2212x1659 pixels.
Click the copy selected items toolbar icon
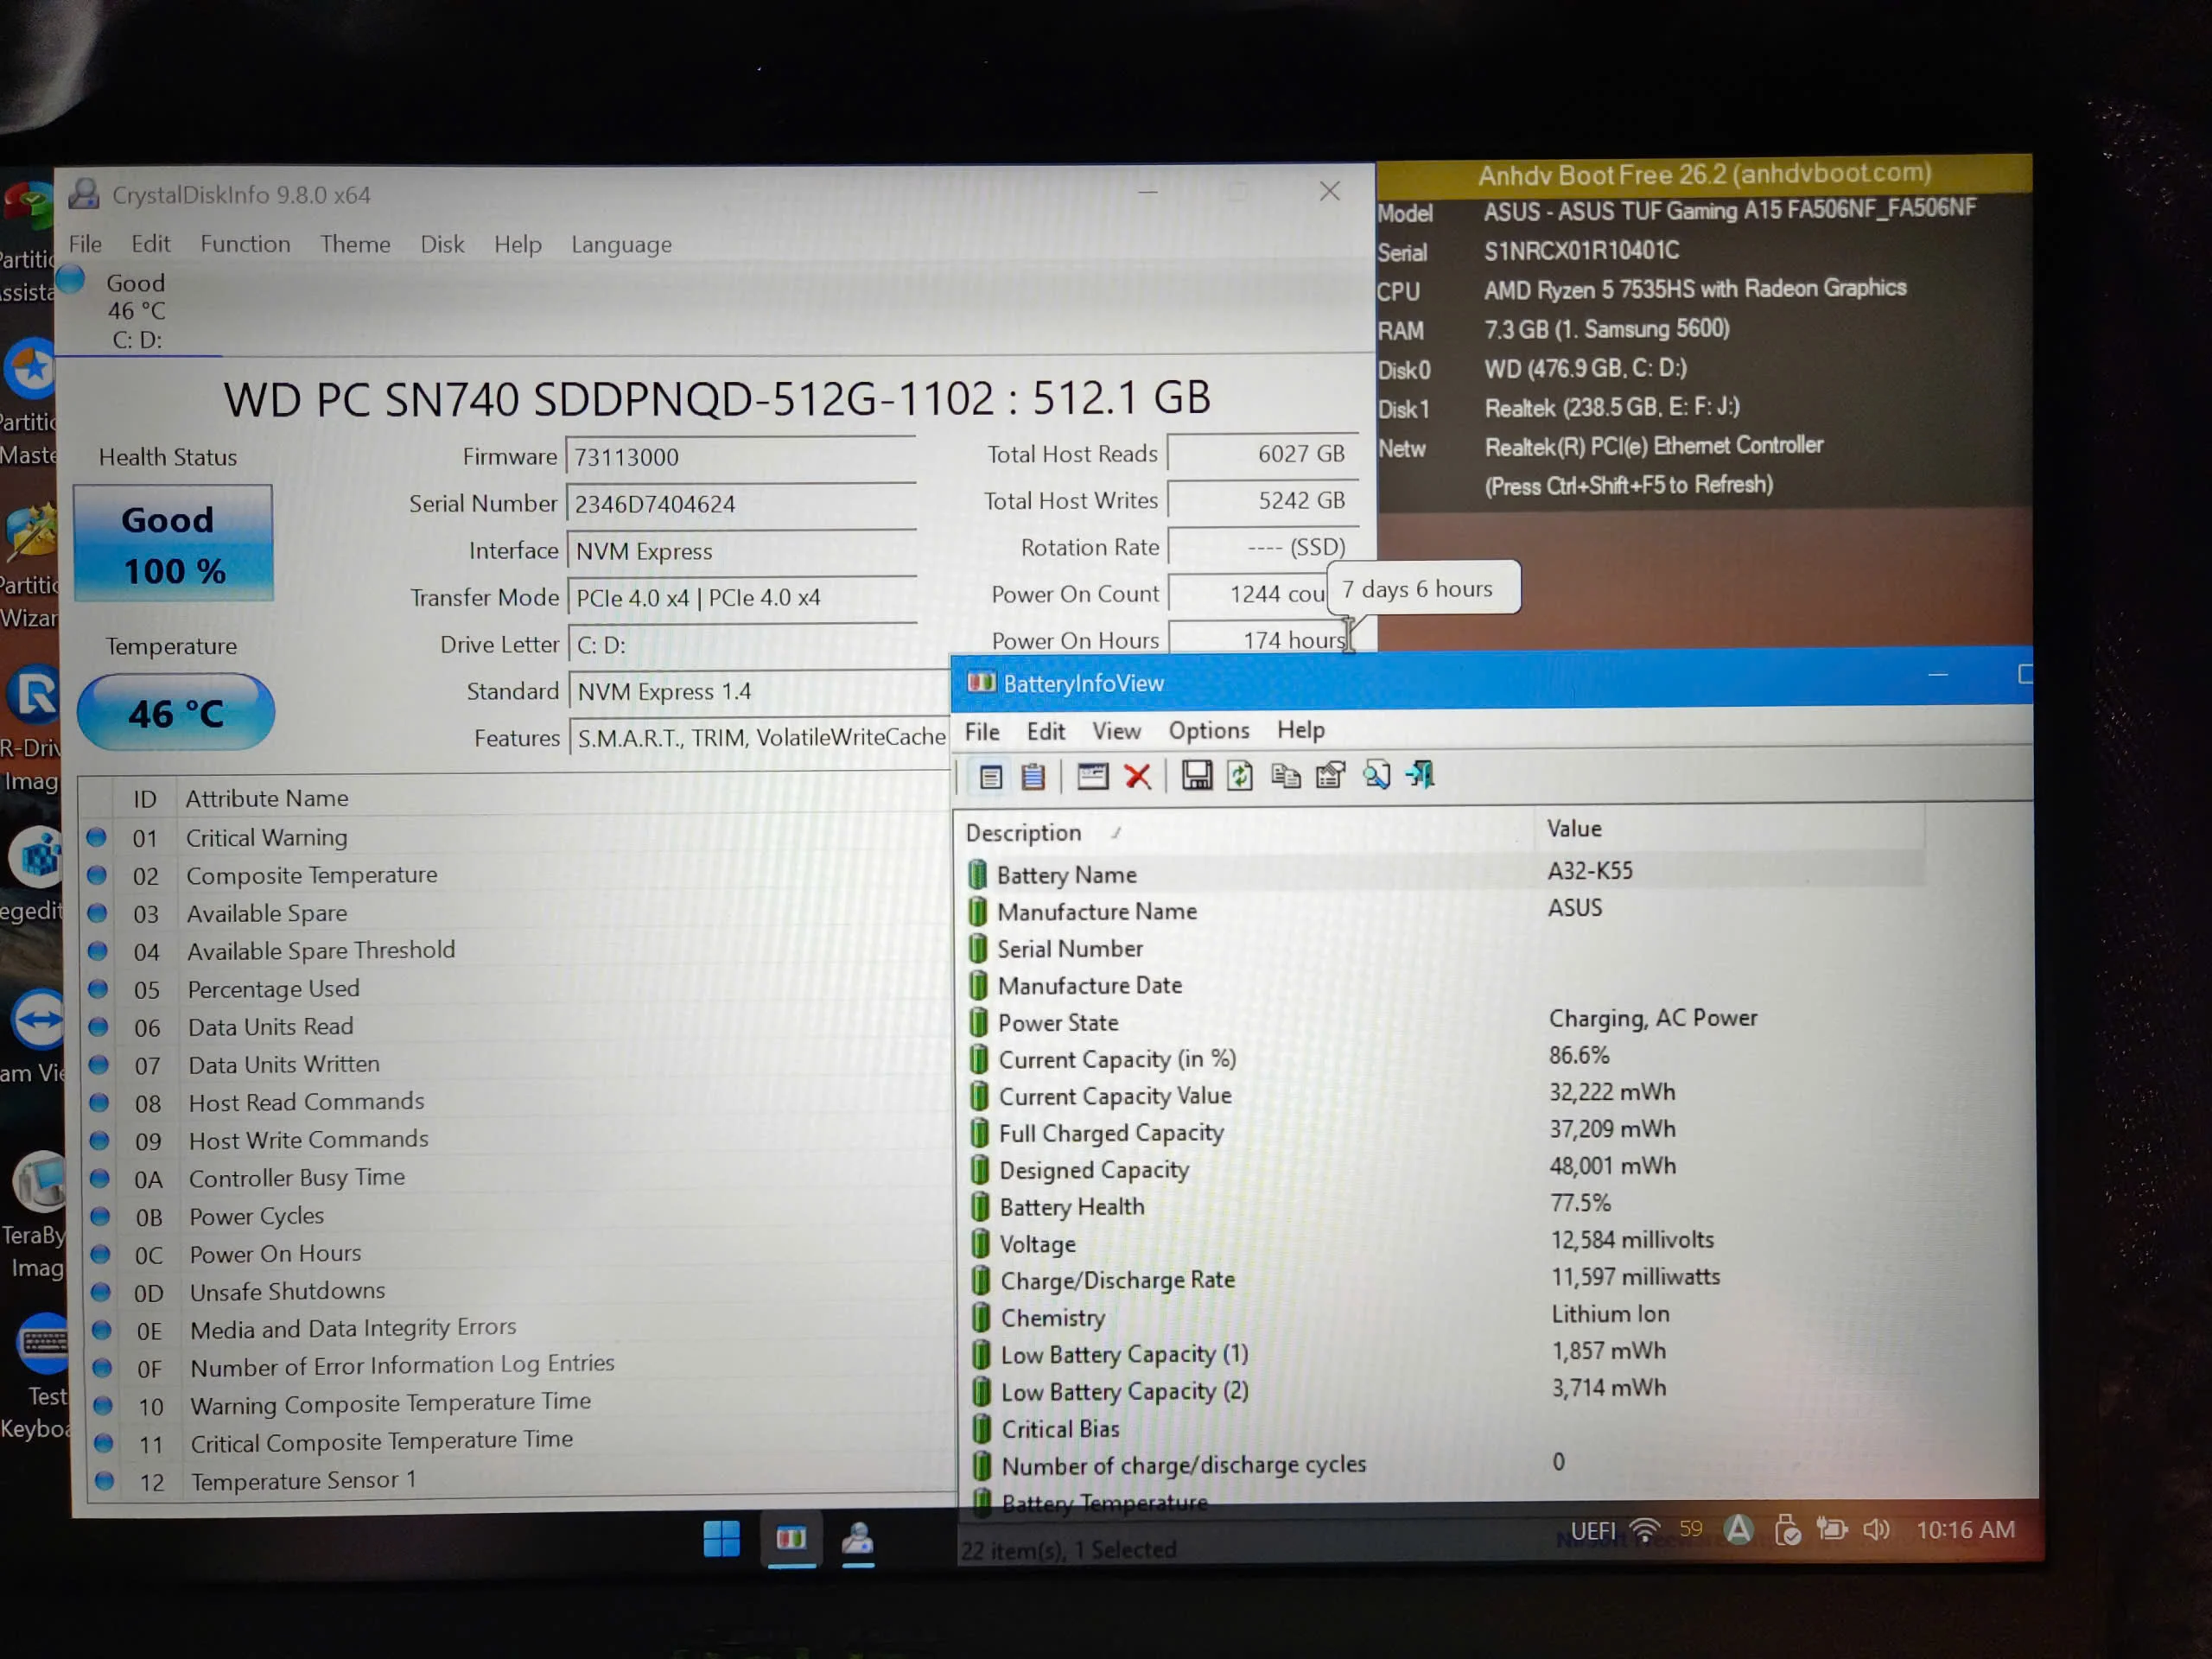[1285, 775]
